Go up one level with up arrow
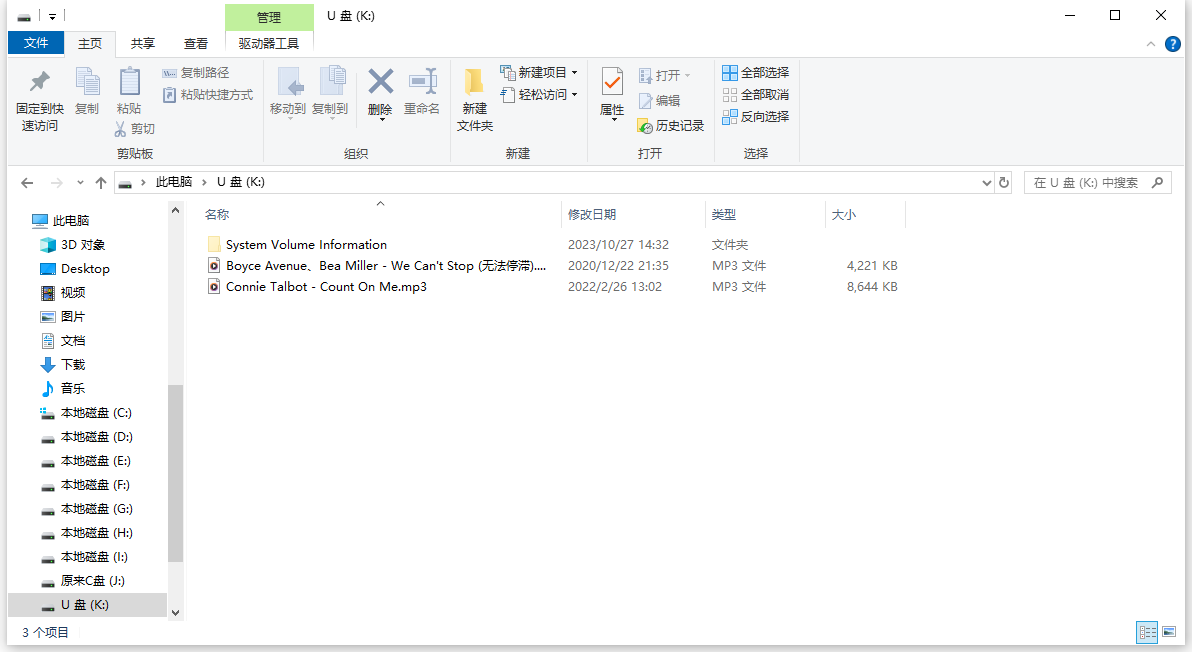The image size is (1192, 652). click(101, 183)
